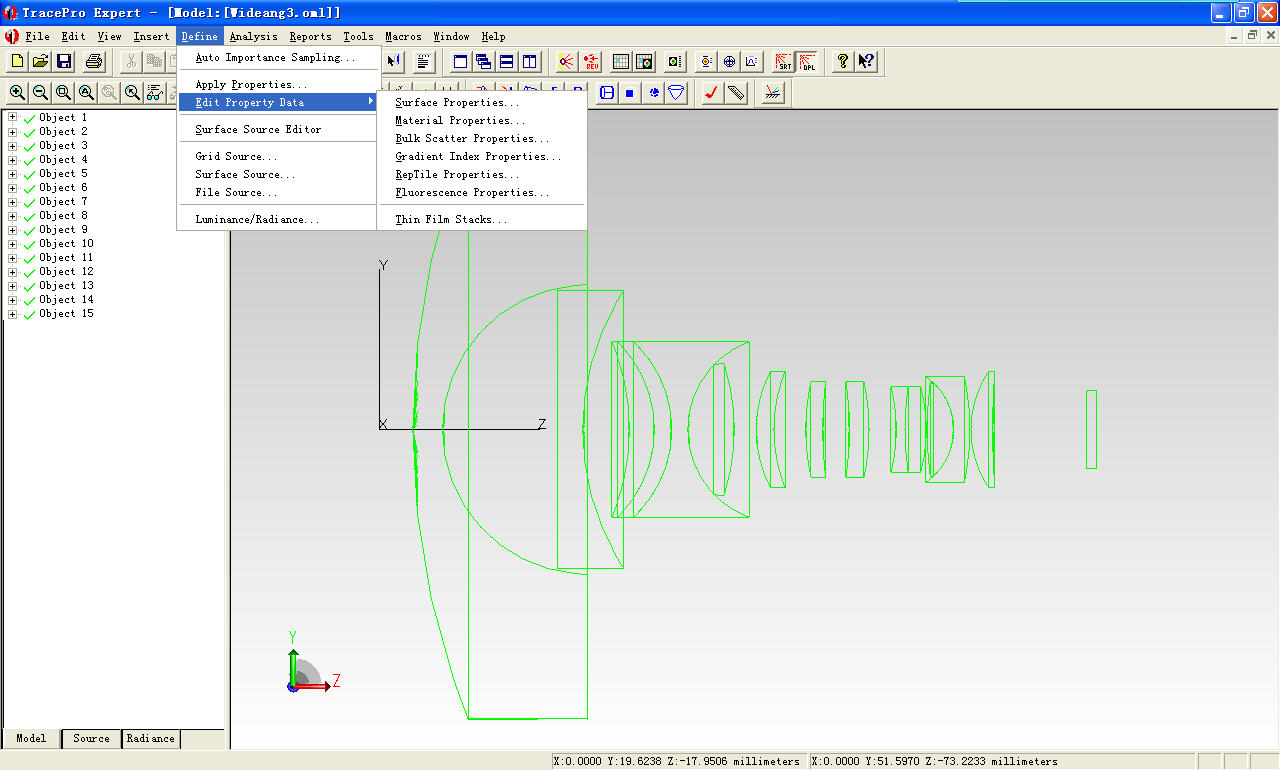Image resolution: width=1280 pixels, height=770 pixels.
Task: Select Object 10 in model tree
Action: [x=66, y=244]
